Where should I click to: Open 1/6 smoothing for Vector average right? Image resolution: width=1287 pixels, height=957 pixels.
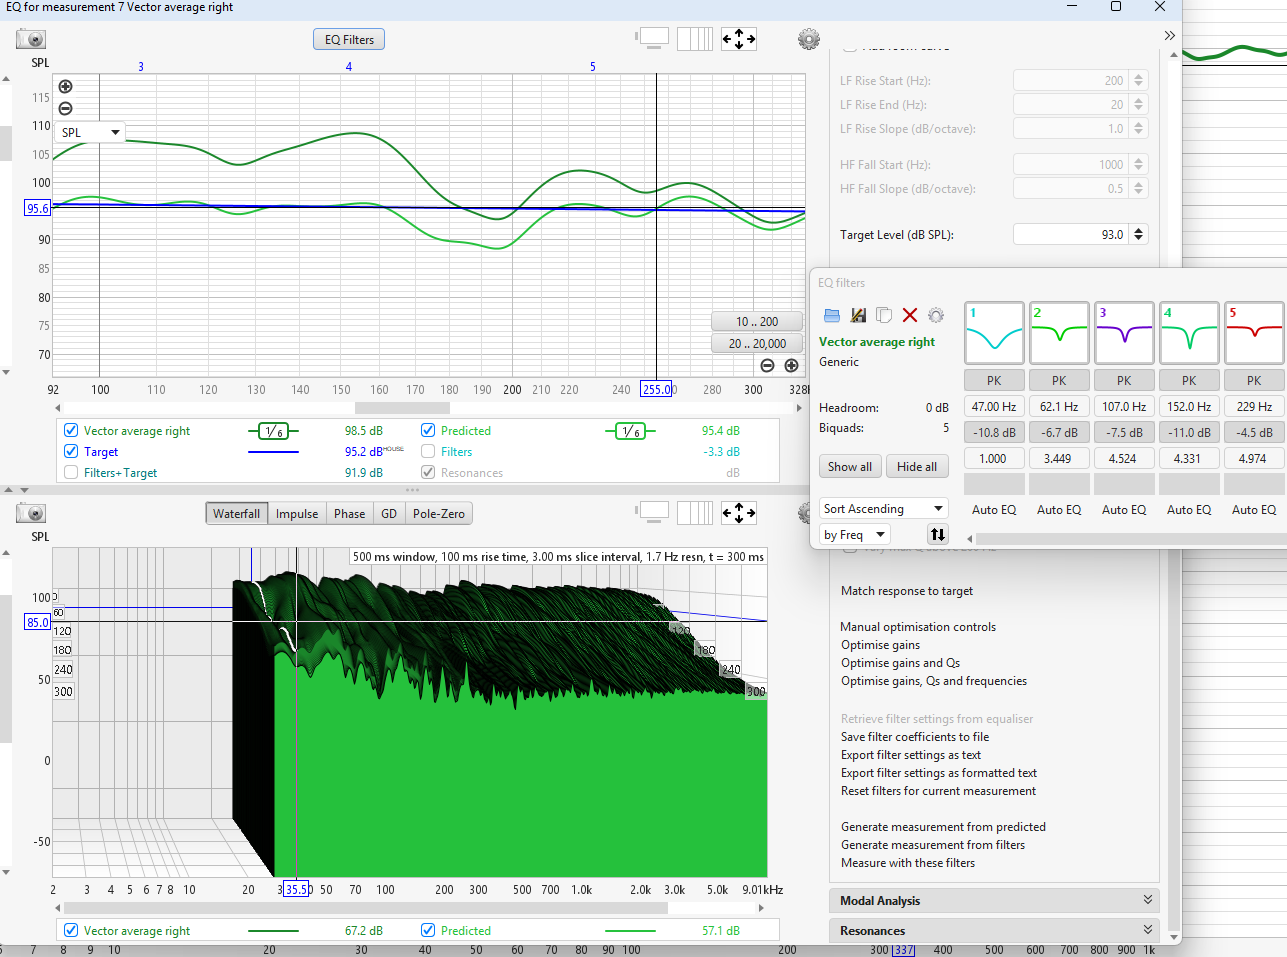273,431
